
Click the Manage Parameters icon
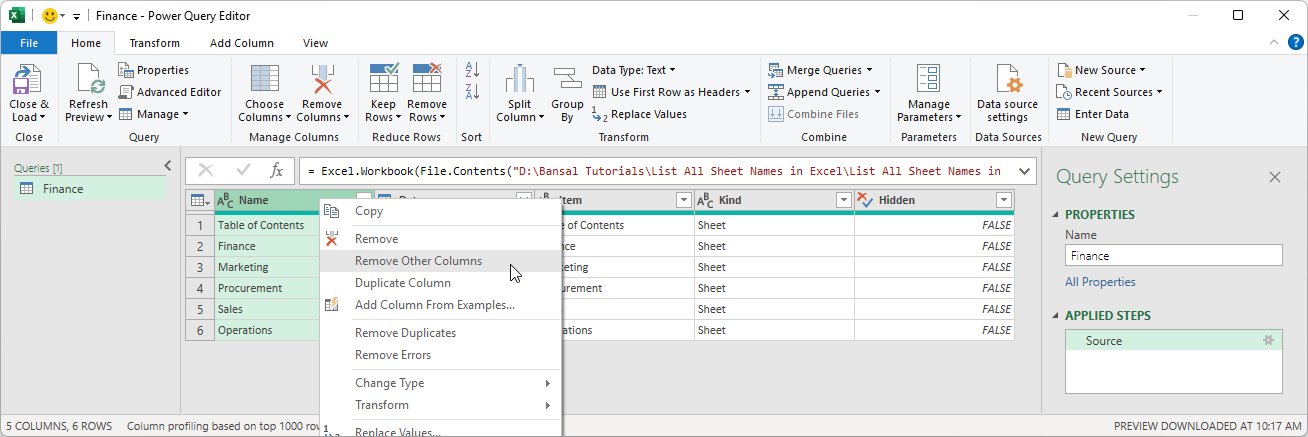pos(928,78)
